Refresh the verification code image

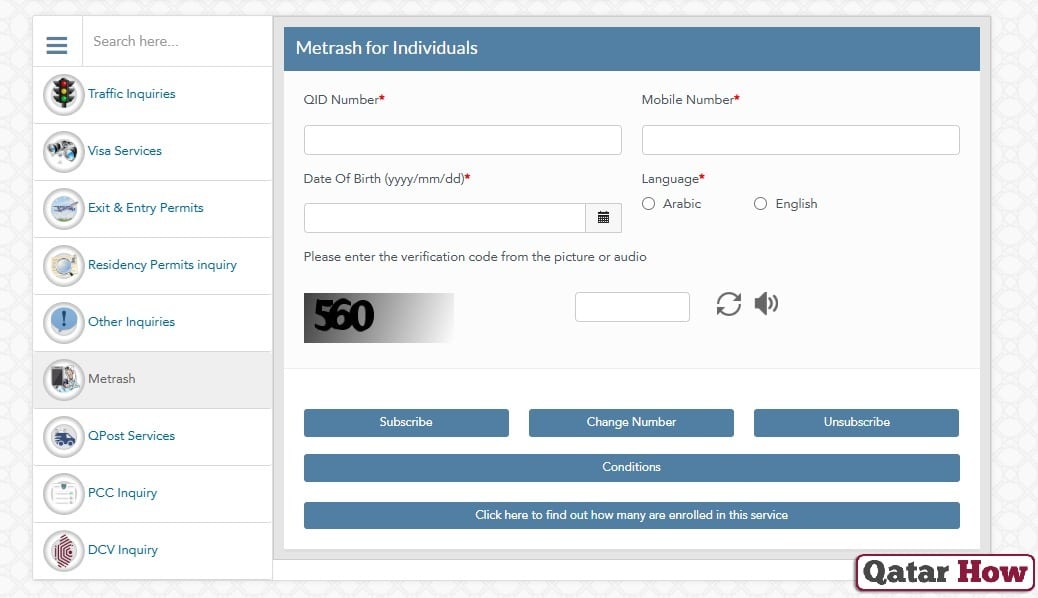(x=728, y=304)
